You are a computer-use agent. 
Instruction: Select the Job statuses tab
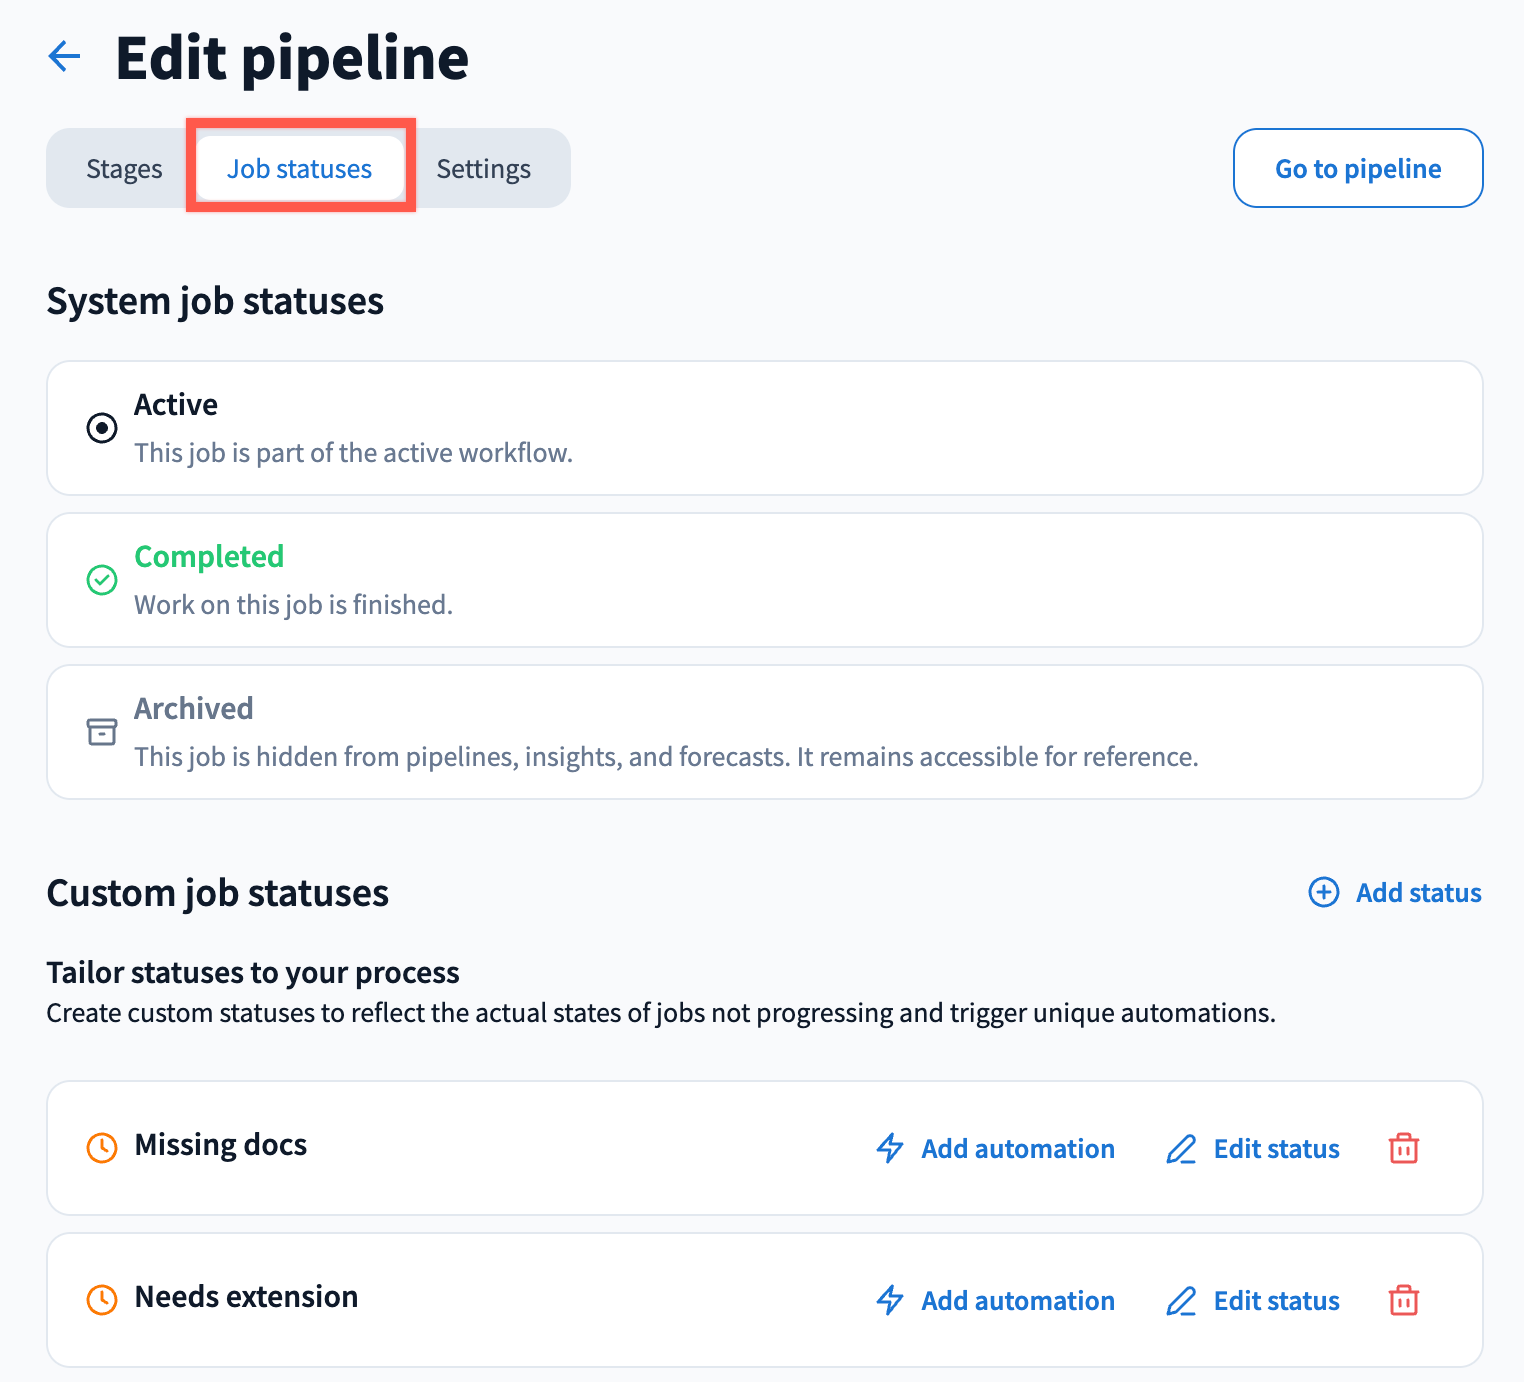299,169
